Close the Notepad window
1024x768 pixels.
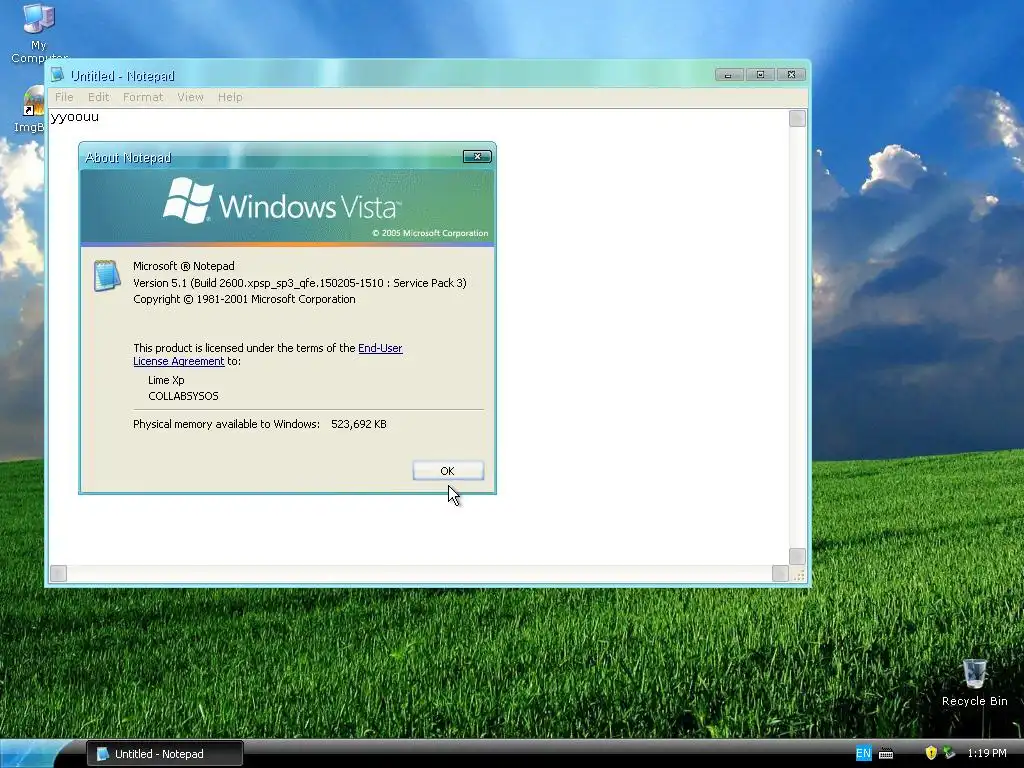pos(792,75)
